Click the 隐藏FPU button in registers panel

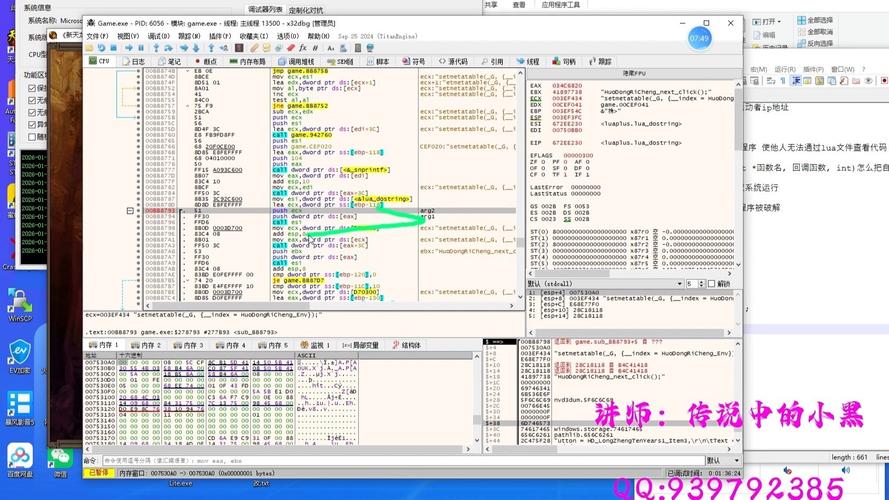(635, 74)
